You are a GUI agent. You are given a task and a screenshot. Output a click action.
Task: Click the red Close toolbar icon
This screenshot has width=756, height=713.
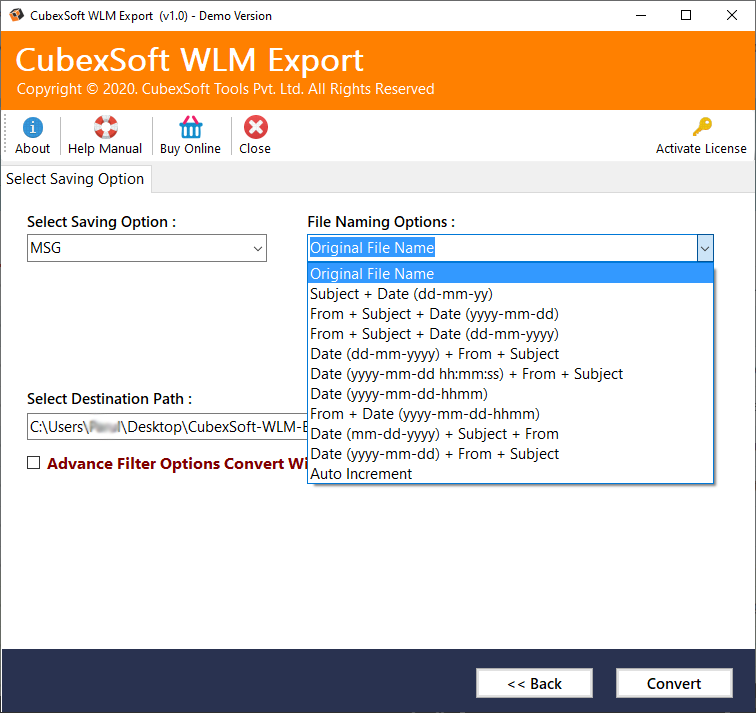tap(255, 128)
